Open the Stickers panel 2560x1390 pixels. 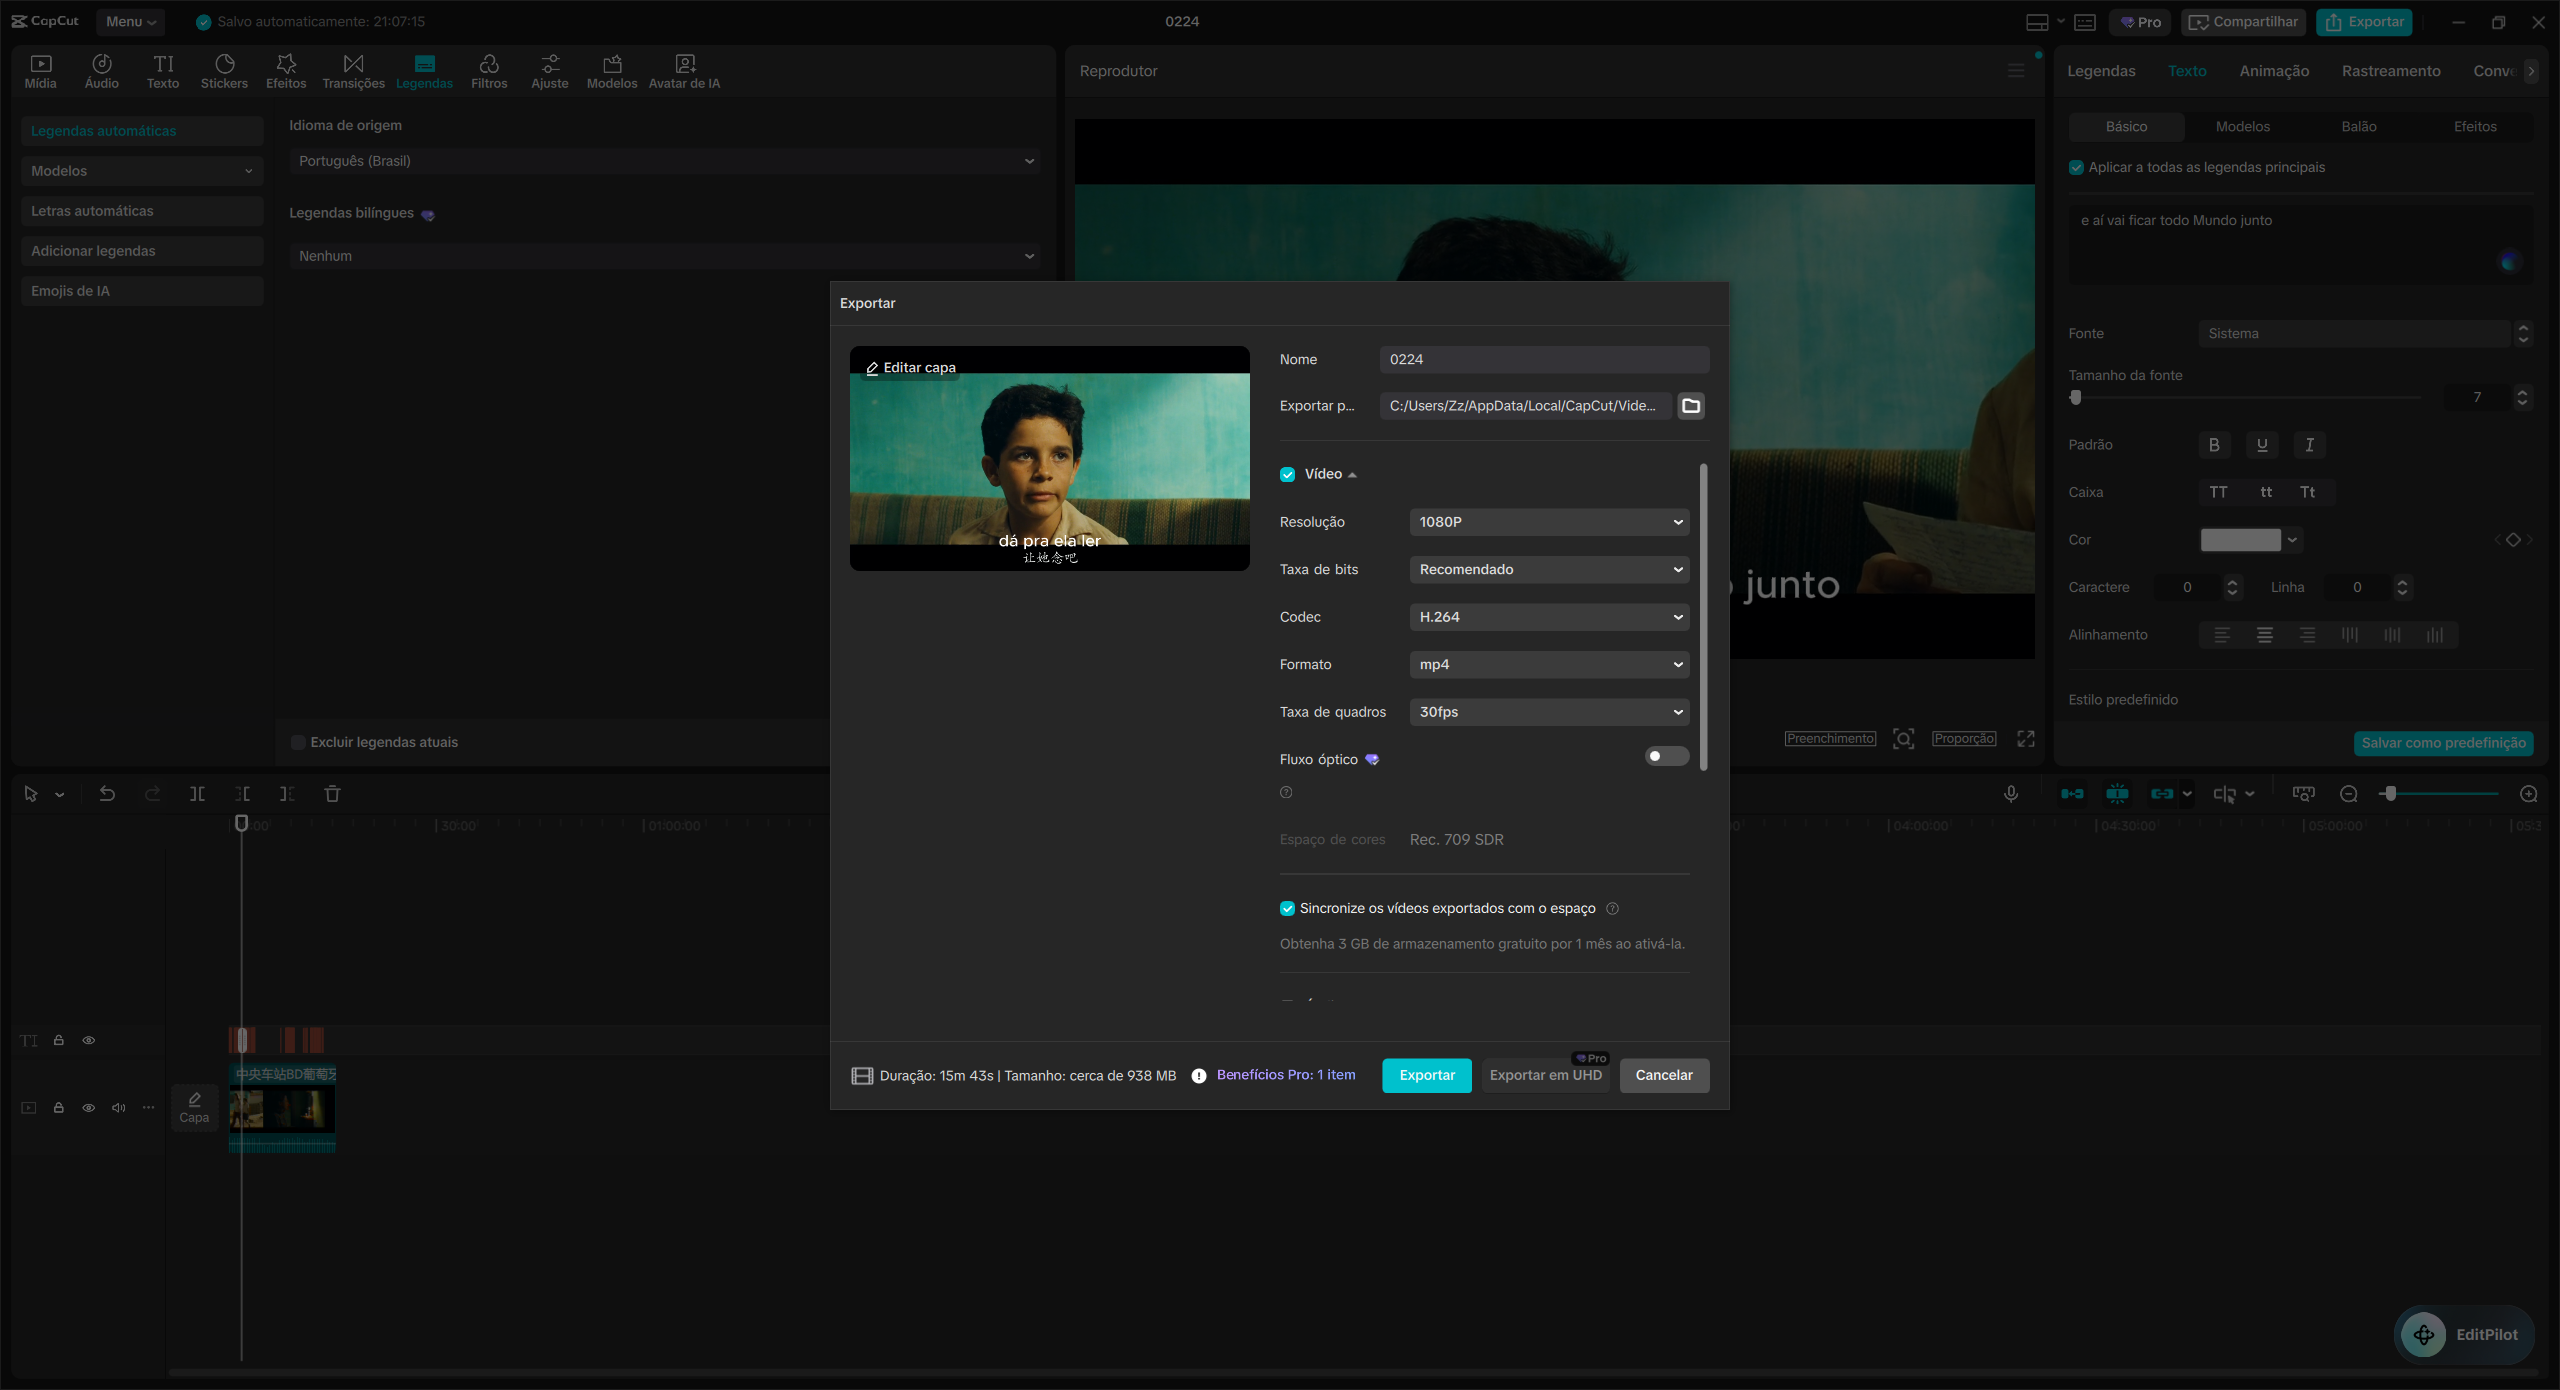(x=224, y=70)
